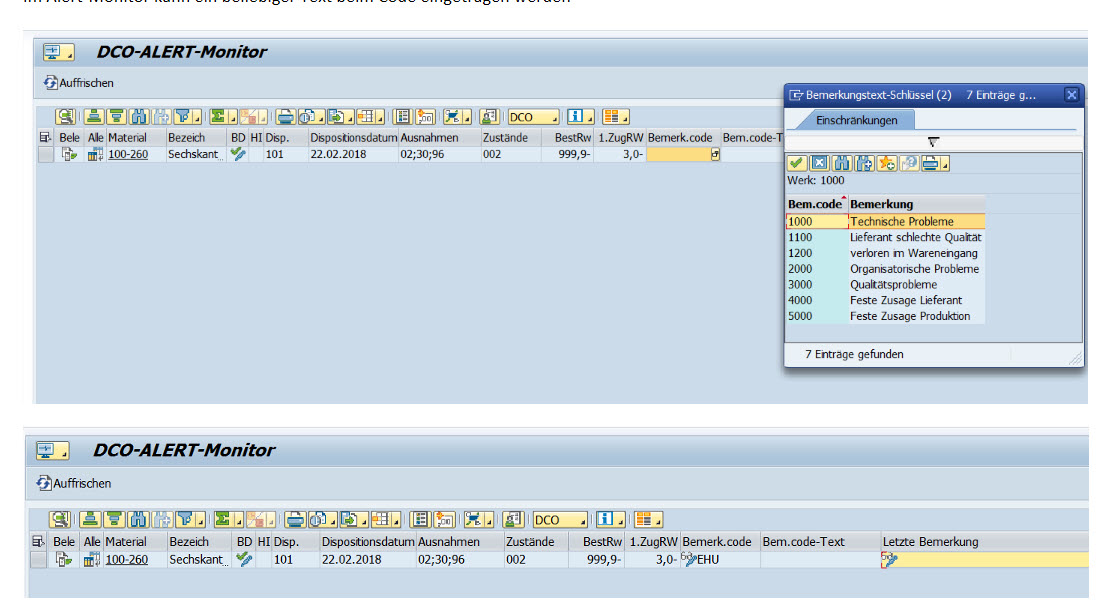The height and width of the screenshot is (602, 1101).
Task: Click the details magnifier icon in upper toolbar
Action: 63,117
